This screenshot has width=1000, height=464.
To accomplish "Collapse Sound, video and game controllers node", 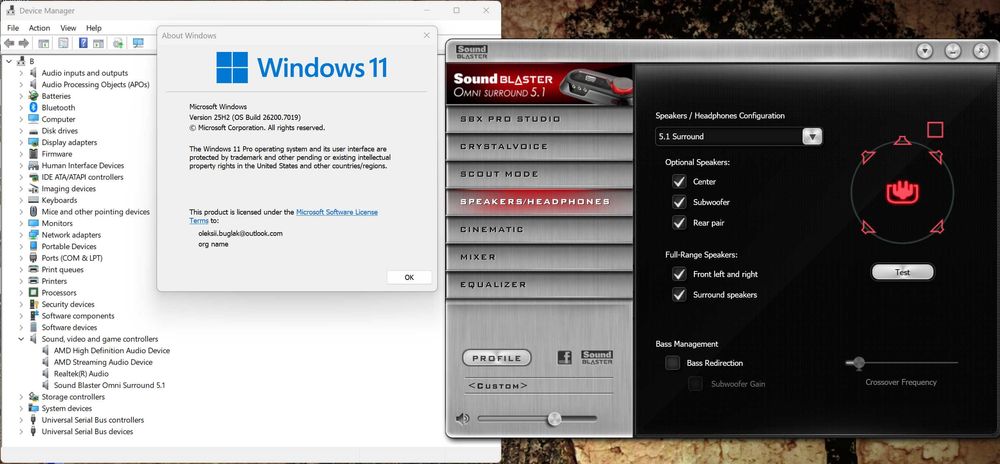I will 20,339.
